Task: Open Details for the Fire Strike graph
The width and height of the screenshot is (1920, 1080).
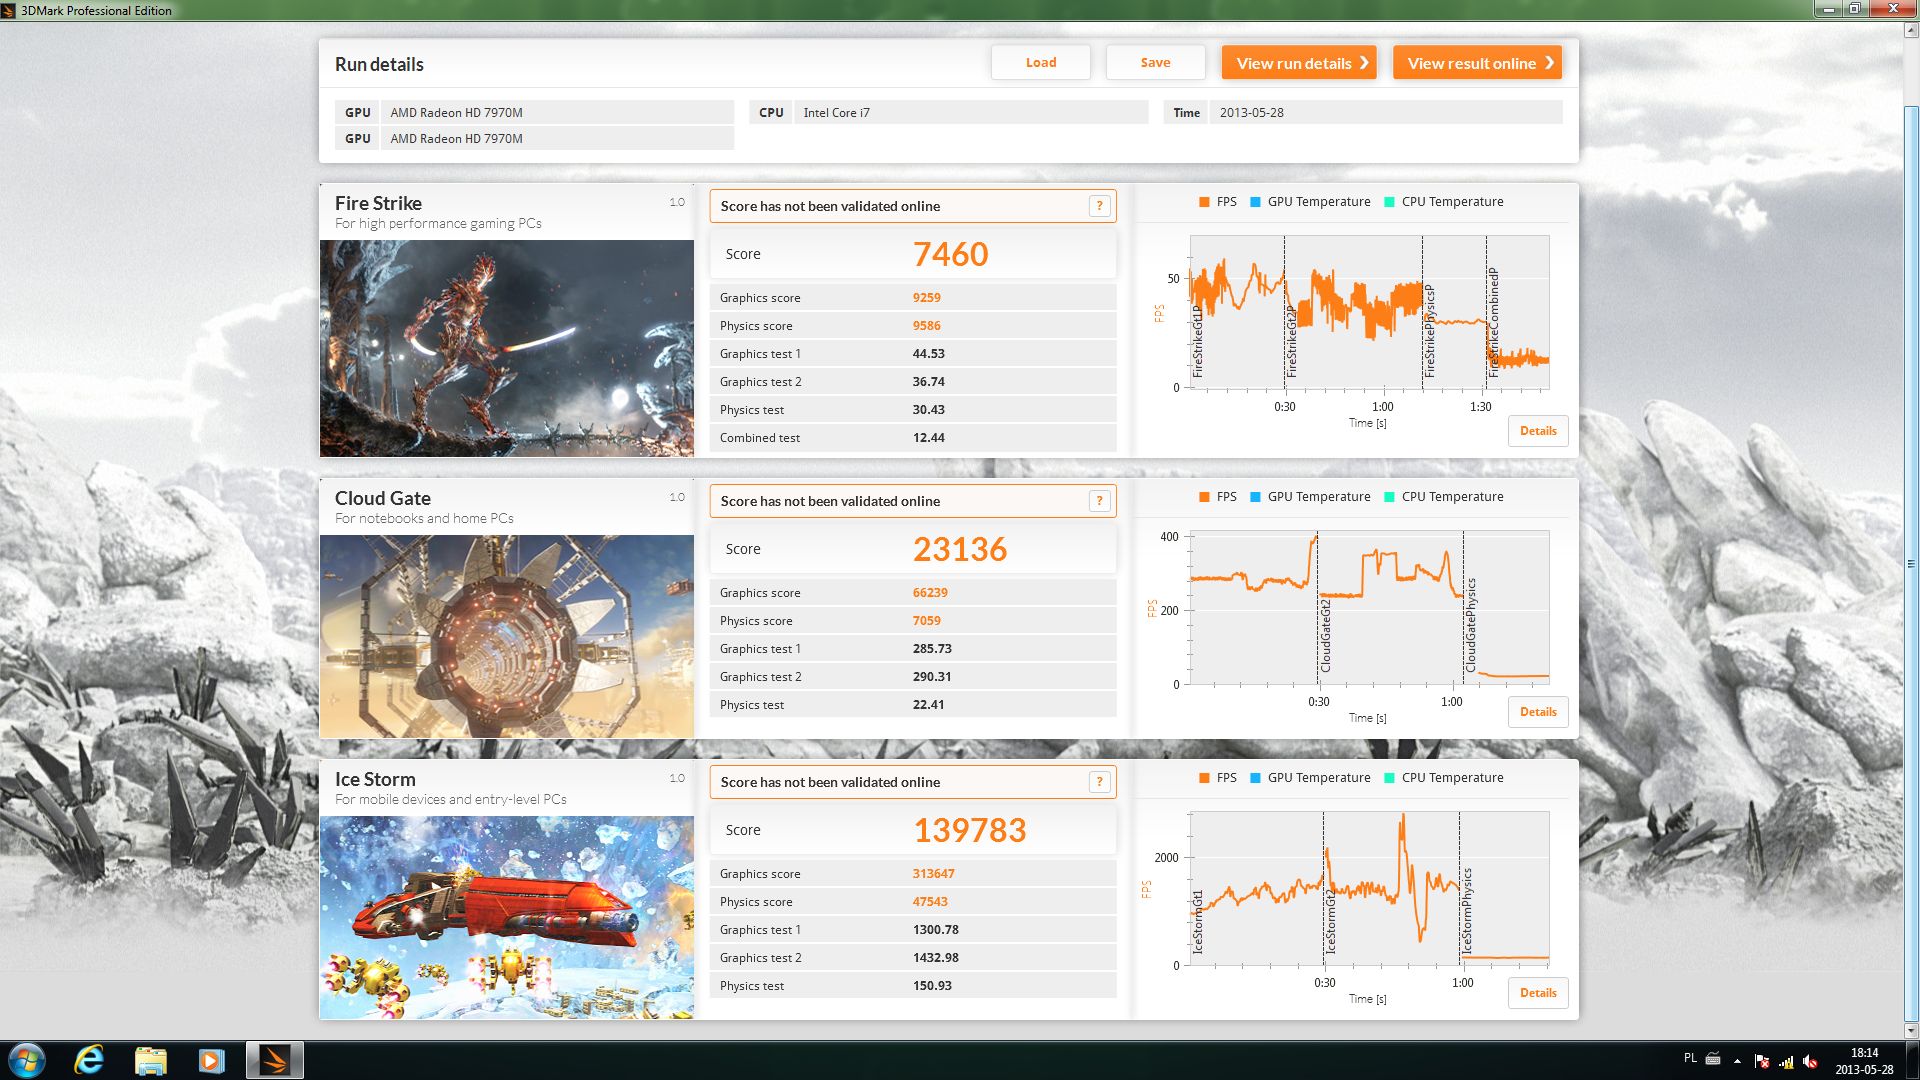Action: point(1538,431)
